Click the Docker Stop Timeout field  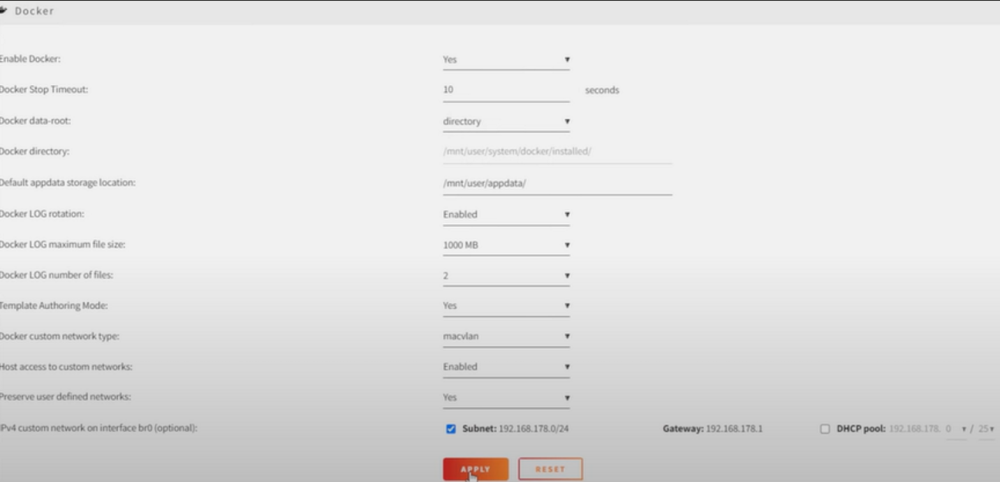point(506,90)
